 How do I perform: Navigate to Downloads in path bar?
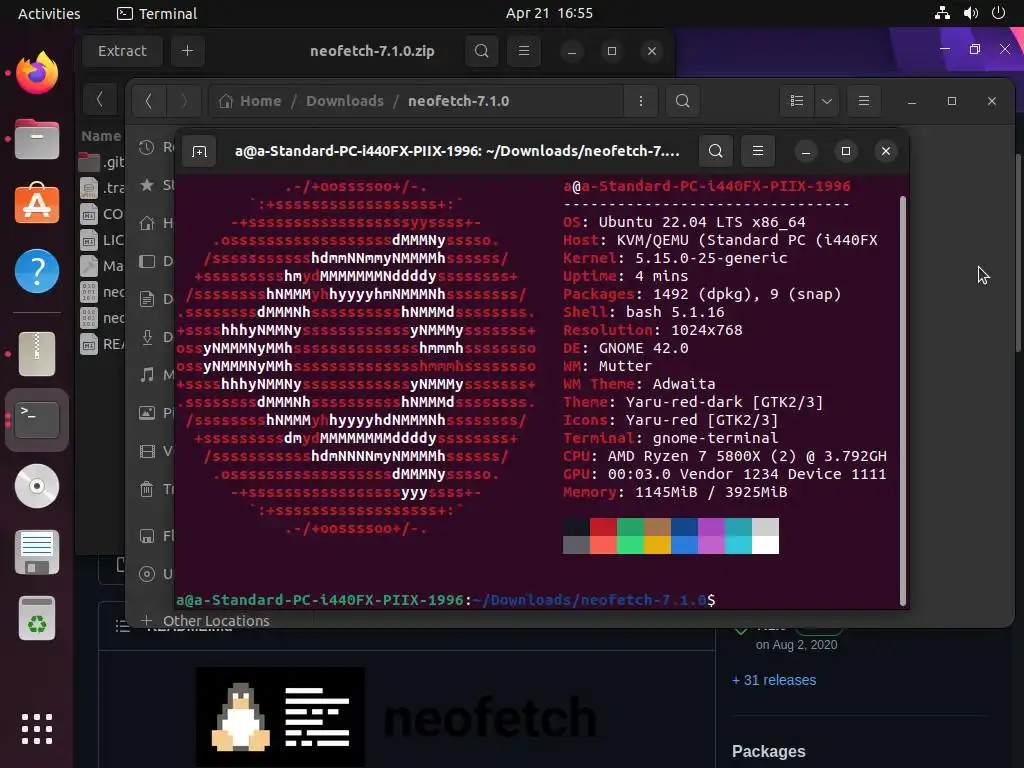345,101
